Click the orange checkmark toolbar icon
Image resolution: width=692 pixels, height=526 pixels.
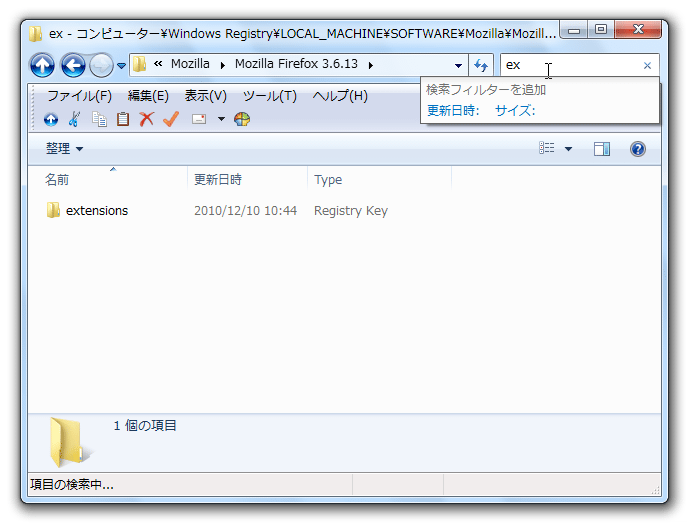(171, 119)
